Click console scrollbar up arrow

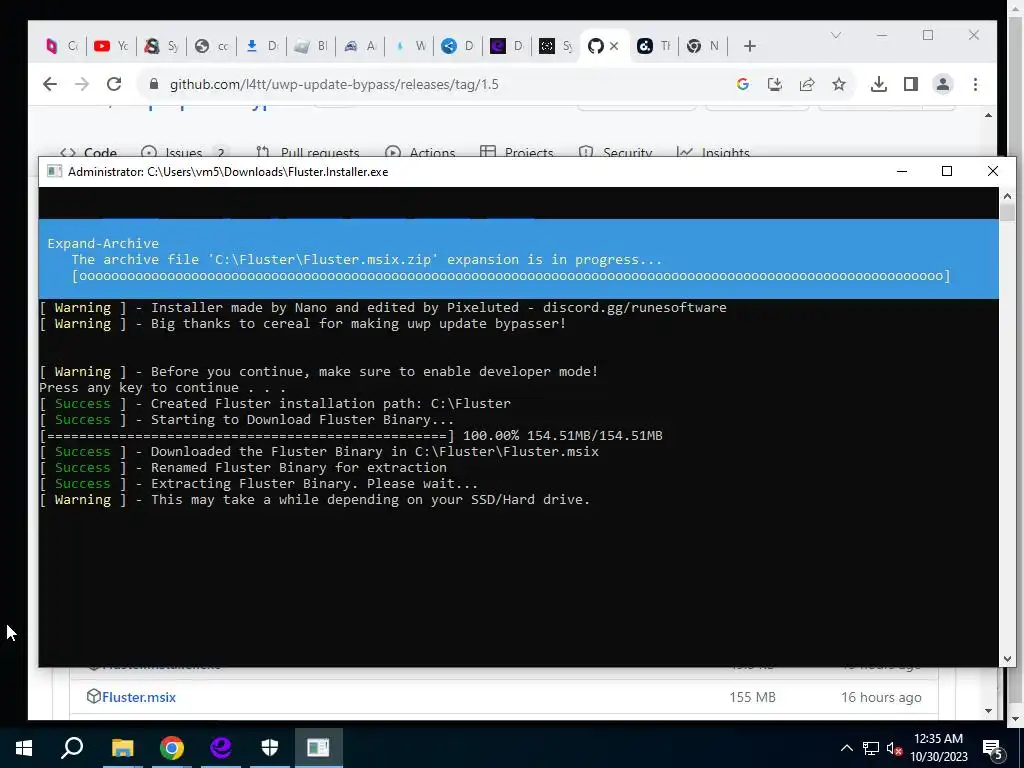1007,196
